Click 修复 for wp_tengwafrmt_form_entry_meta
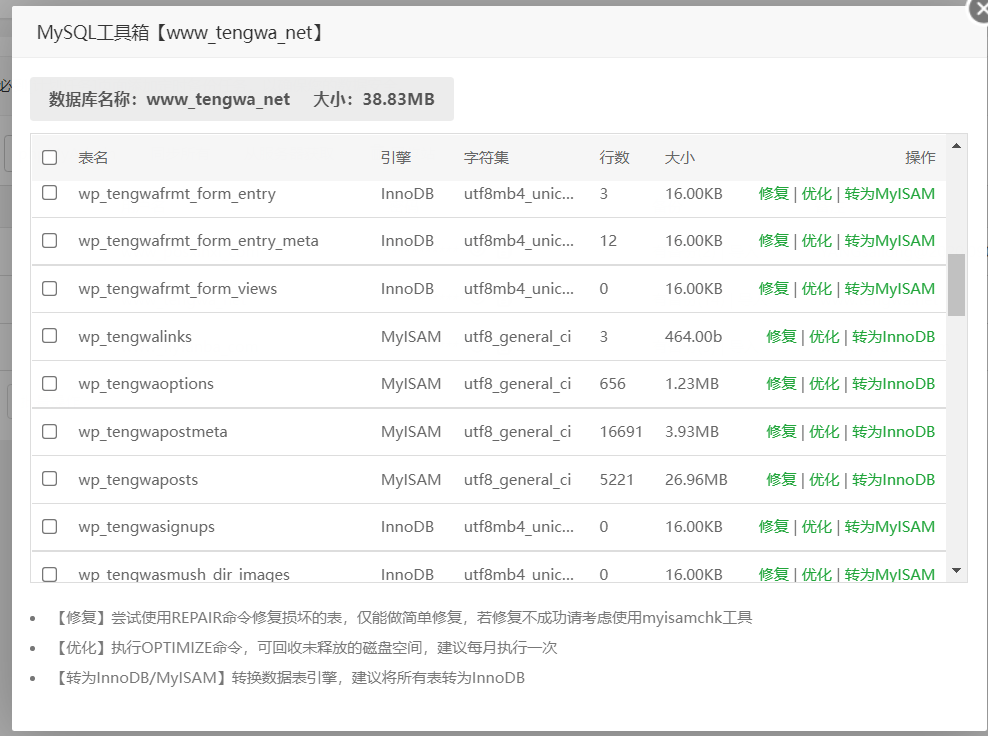Image resolution: width=988 pixels, height=736 pixels. click(x=773, y=240)
